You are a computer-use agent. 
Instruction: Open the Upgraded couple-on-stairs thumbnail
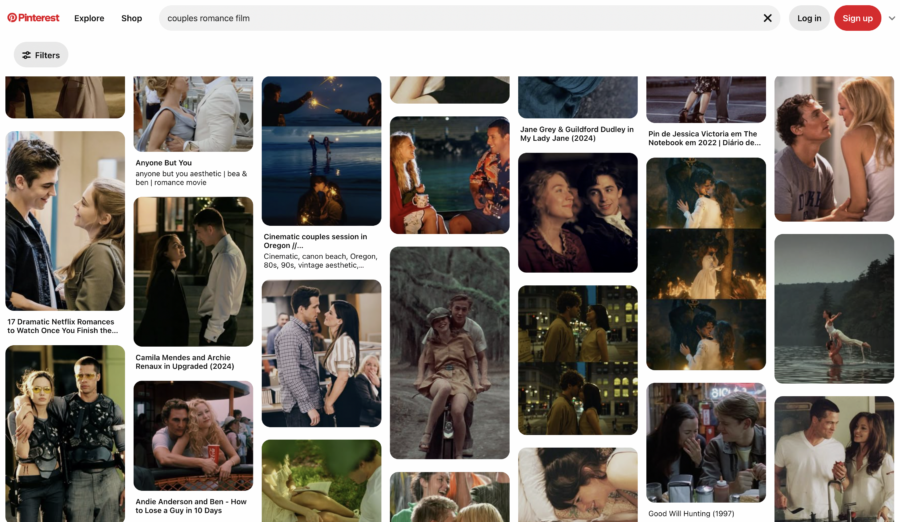pos(193,272)
